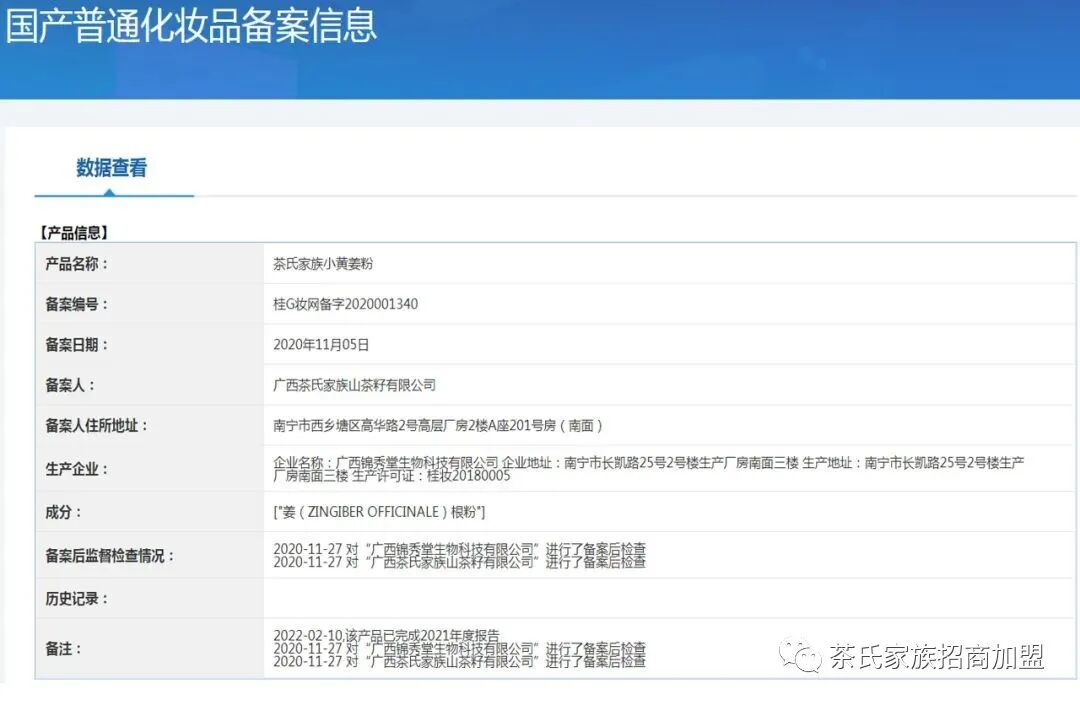Select the 历史记录 label
This screenshot has width=1080, height=705.
tap(76, 599)
